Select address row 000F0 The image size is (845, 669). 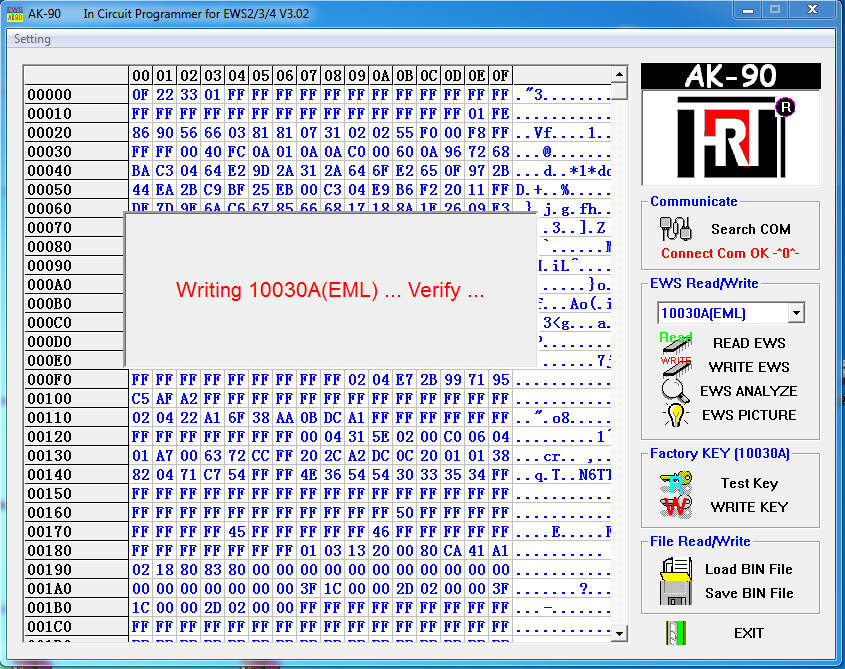coord(76,380)
